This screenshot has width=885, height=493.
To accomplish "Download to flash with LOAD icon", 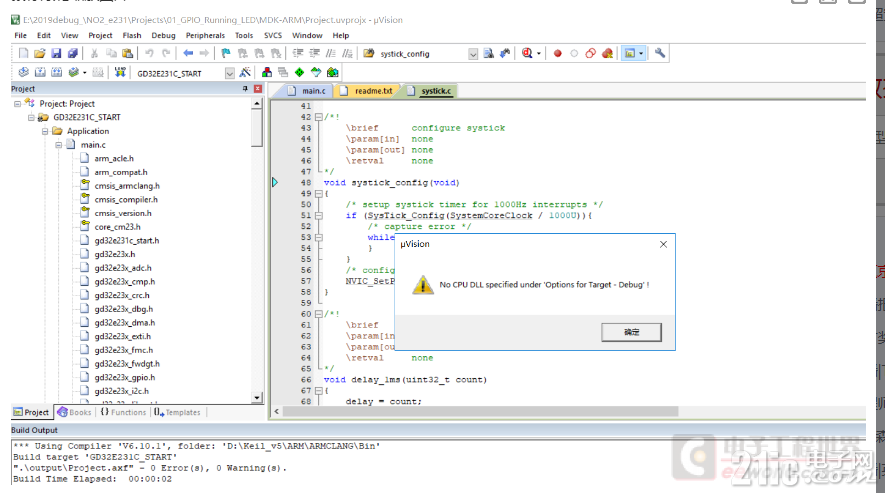I will click(x=120, y=72).
